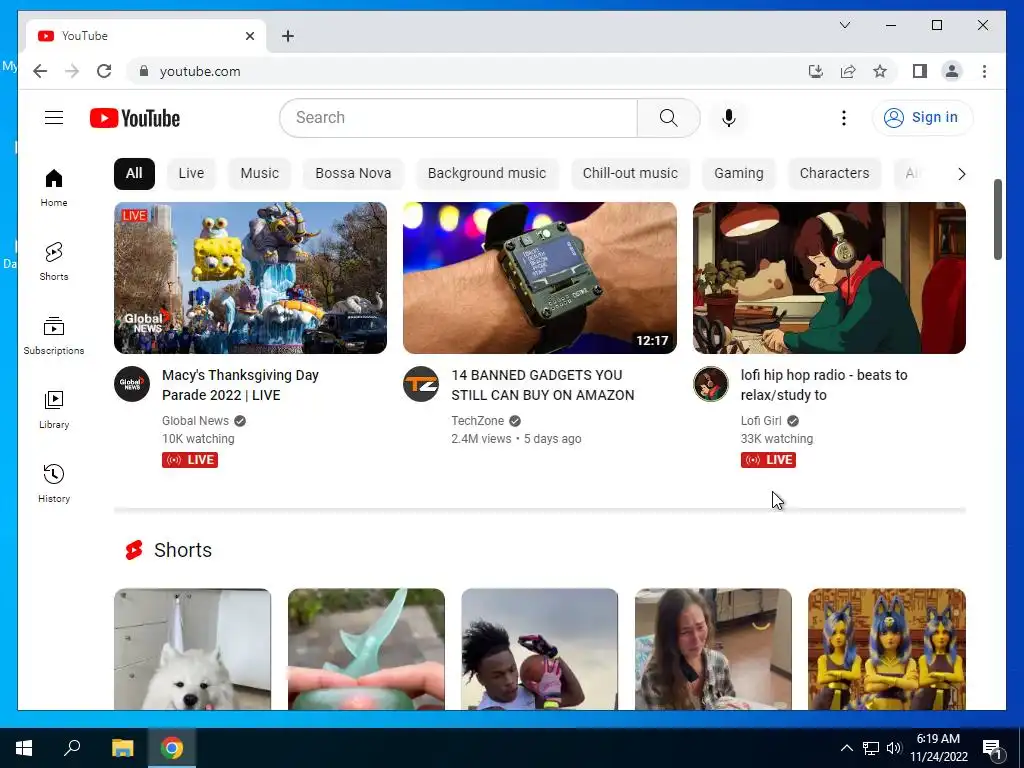Open taskbar search
The height and width of the screenshot is (768, 1024).
pos(72,748)
